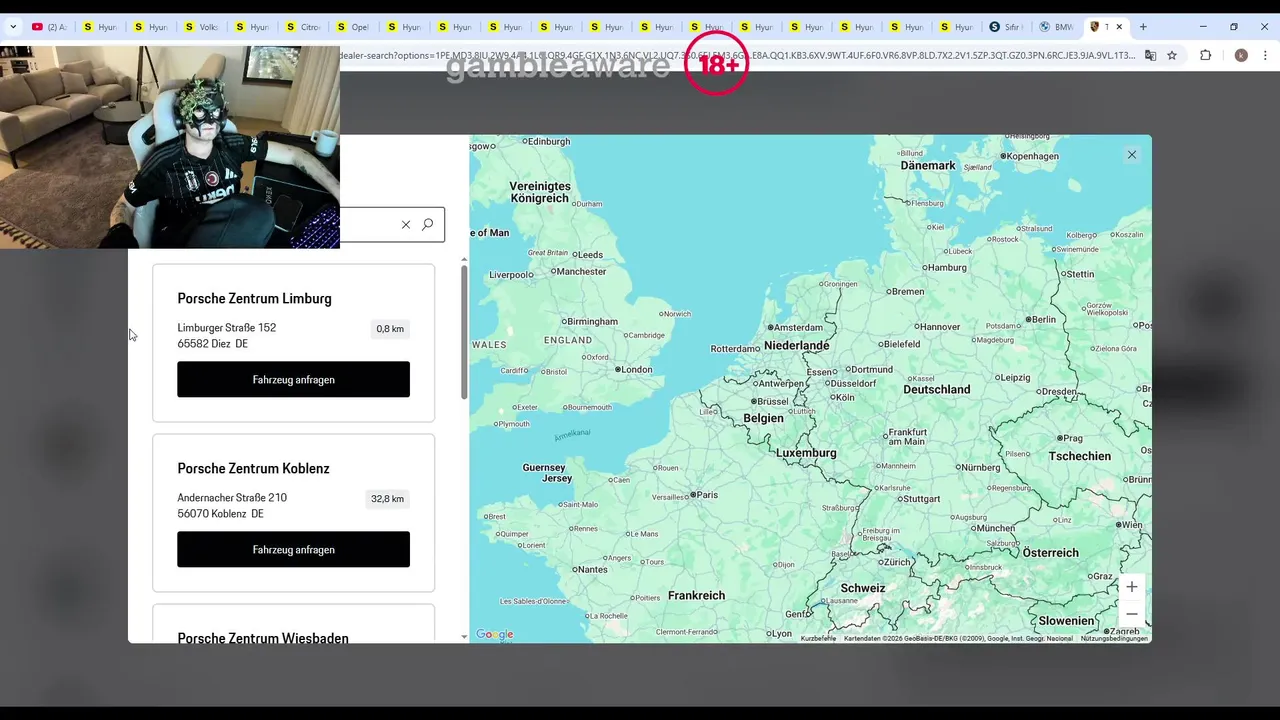The width and height of the screenshot is (1280, 720).
Task: Open the Chrome three-dot menu
Action: [1265, 55]
